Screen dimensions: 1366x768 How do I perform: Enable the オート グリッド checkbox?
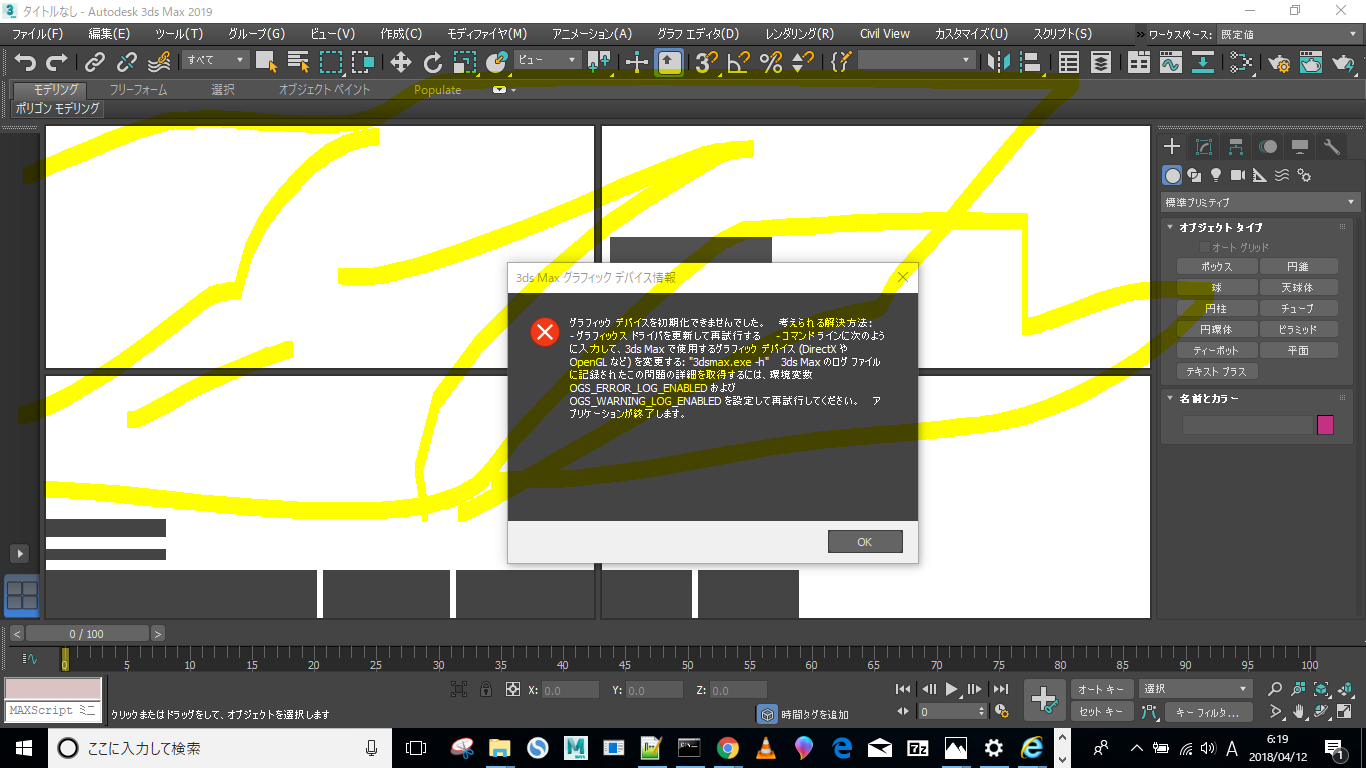pyautogui.click(x=1206, y=247)
